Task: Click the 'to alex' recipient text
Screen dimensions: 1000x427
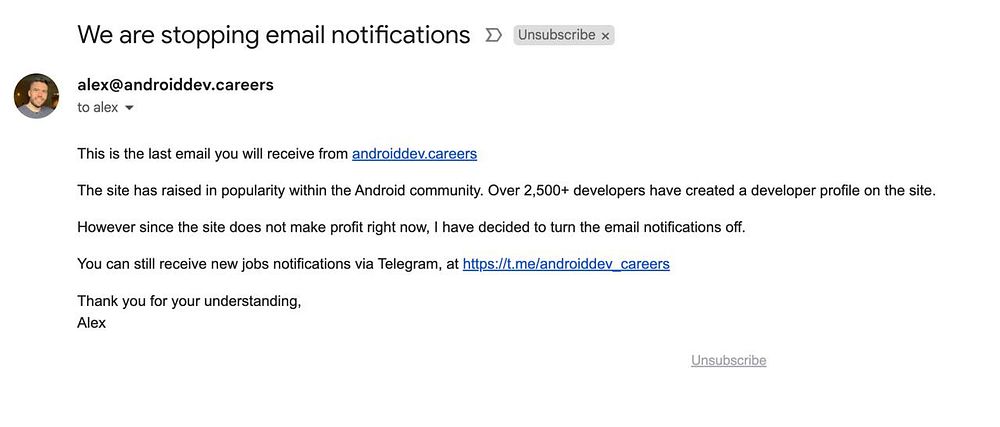Action: [97, 108]
